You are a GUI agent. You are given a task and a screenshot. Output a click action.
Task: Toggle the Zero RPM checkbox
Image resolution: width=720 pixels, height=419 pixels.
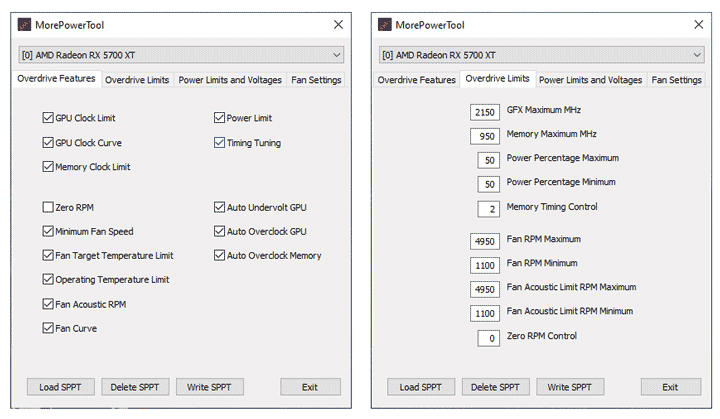(x=48, y=207)
